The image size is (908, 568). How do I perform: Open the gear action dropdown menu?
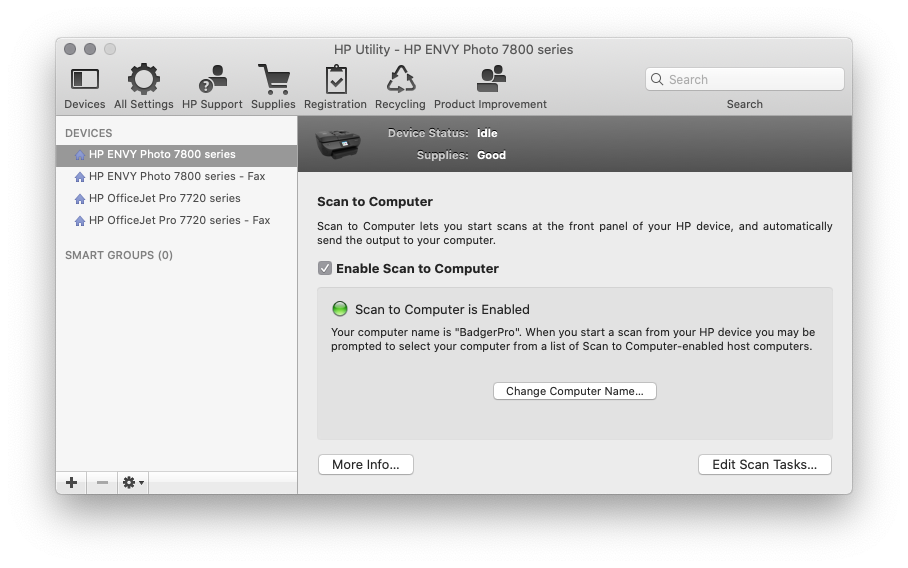[x=133, y=483]
